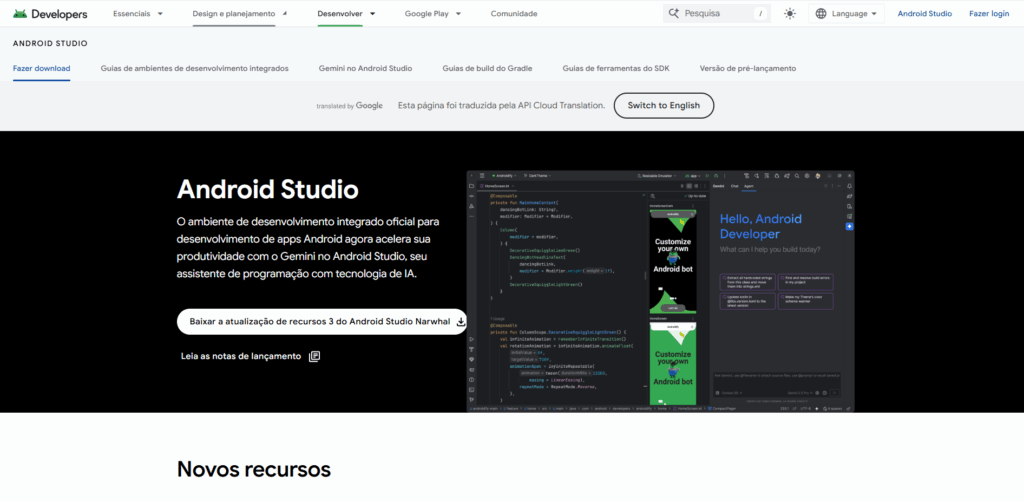The image size is (1024, 502).
Task: Click the Switch to English button
Action: (664, 105)
